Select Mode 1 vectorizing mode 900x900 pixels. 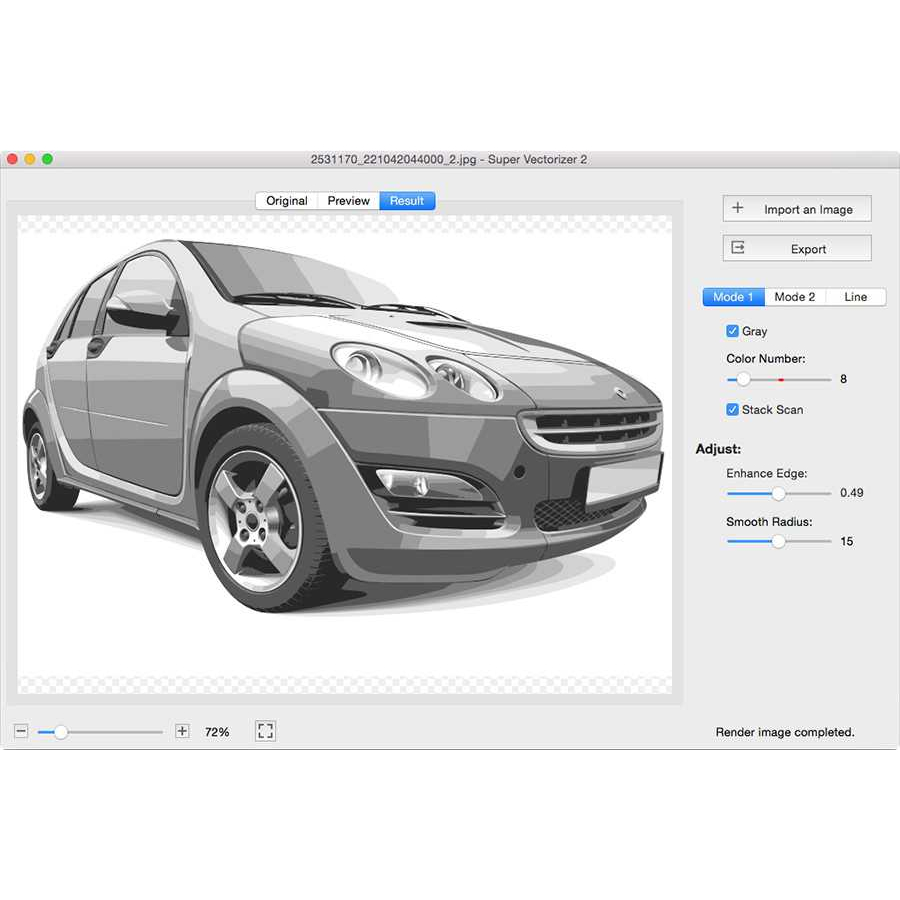click(733, 297)
